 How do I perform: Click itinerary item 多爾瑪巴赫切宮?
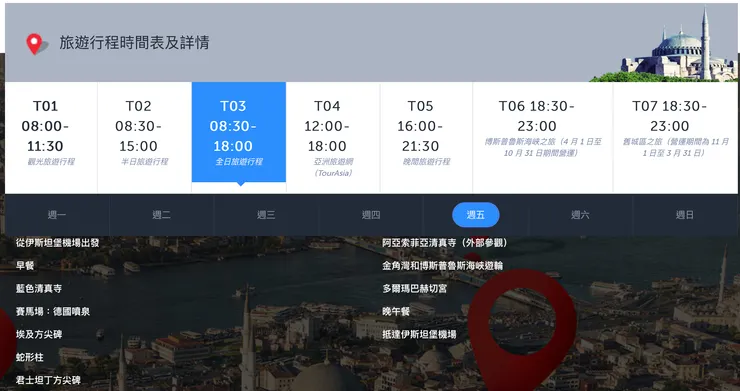tap(414, 289)
